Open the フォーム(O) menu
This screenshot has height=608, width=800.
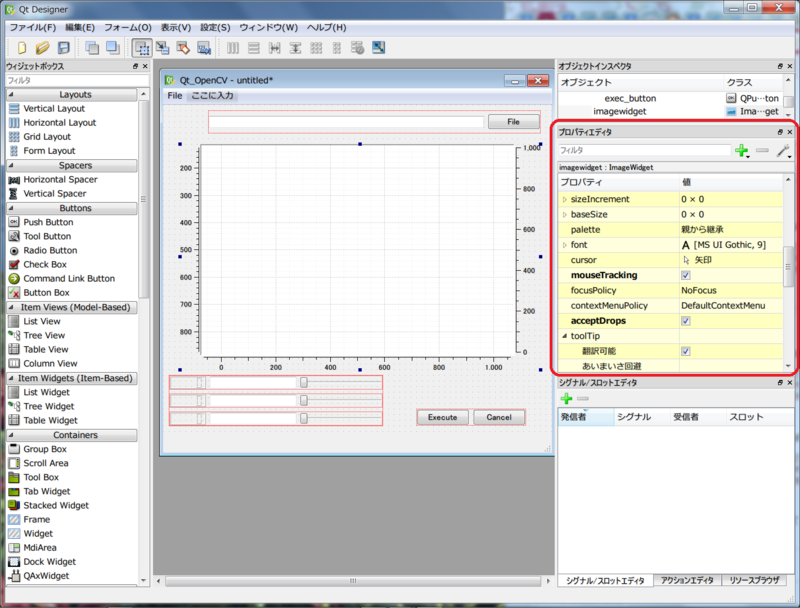coord(128,28)
